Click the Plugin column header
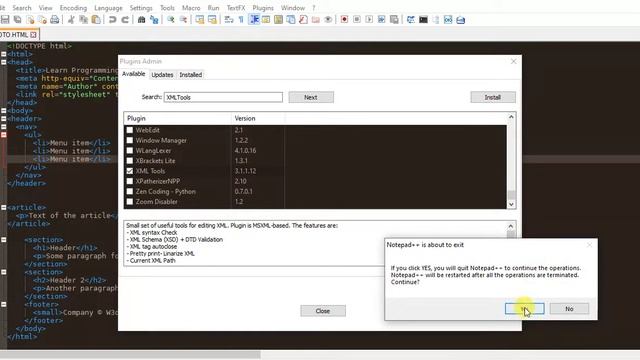The image size is (640, 360). coord(178,118)
